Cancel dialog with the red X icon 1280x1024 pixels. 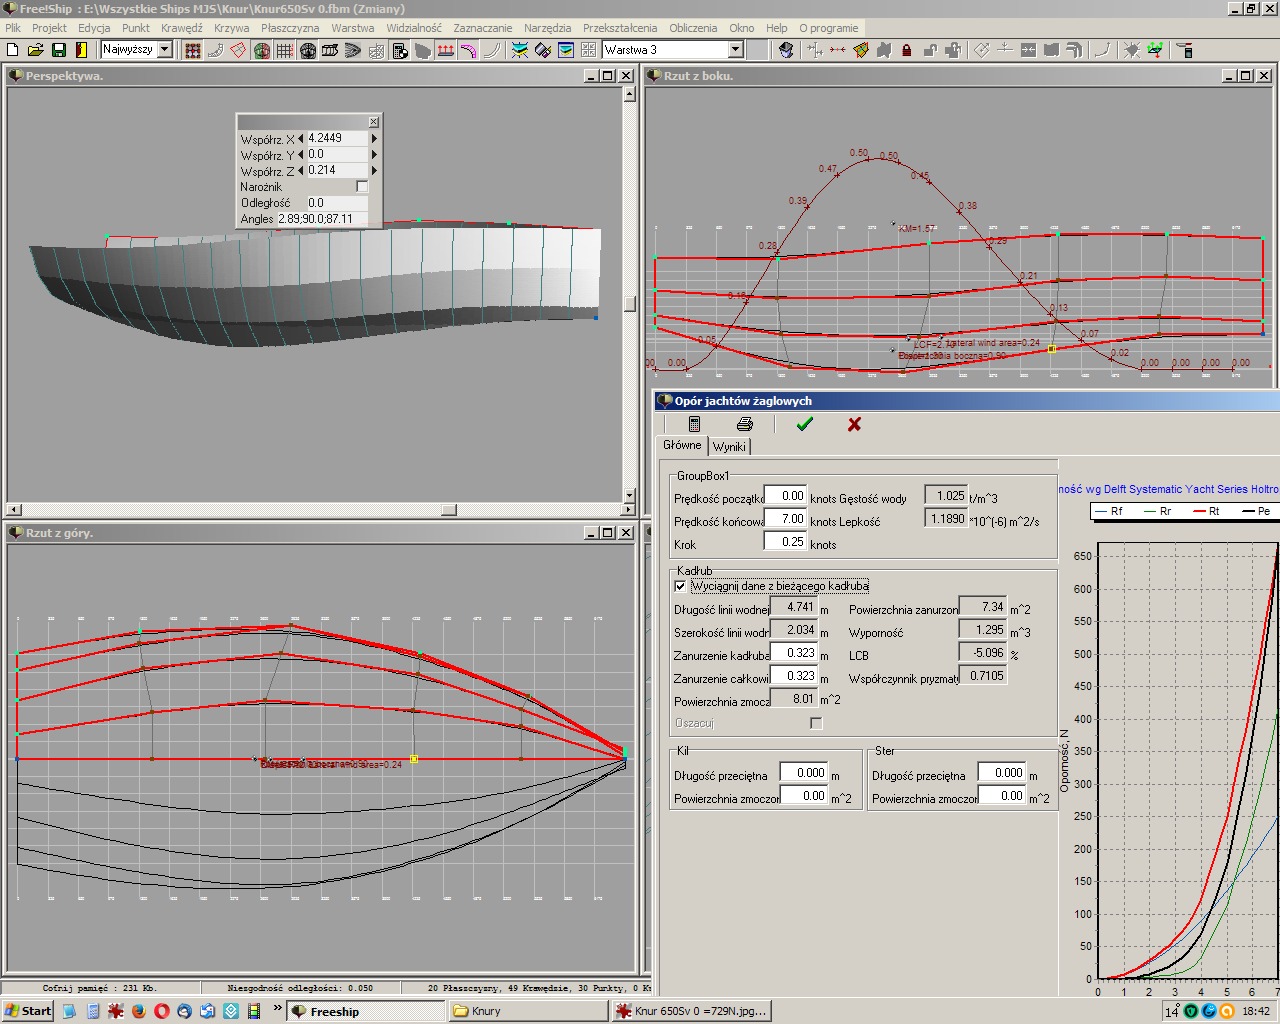pos(854,424)
